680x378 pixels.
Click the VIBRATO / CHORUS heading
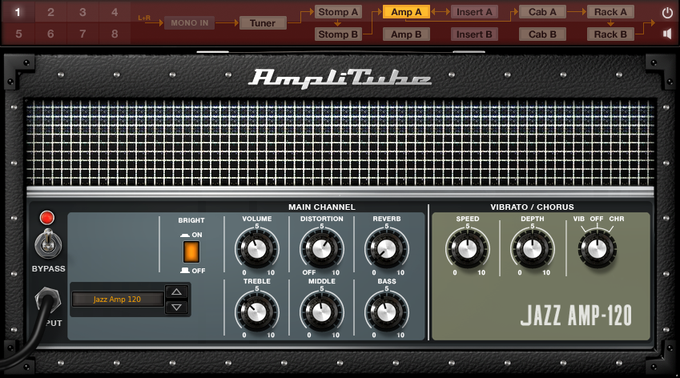pyautogui.click(x=532, y=207)
